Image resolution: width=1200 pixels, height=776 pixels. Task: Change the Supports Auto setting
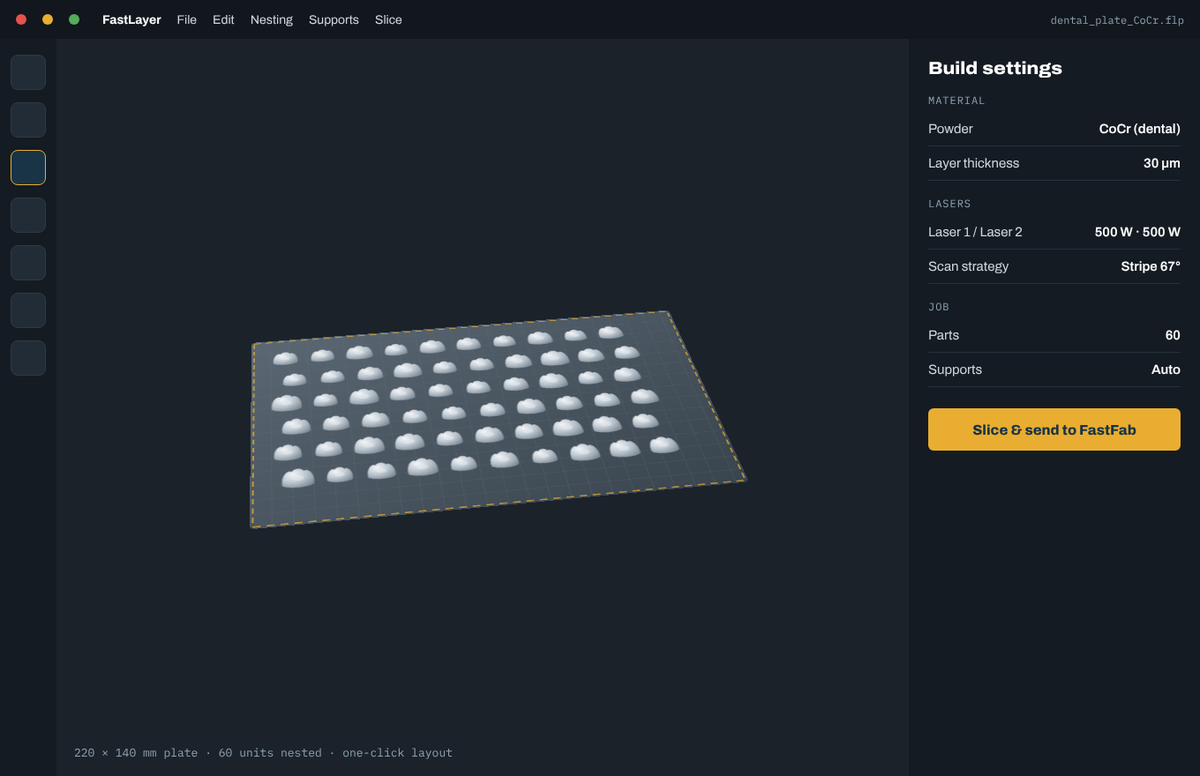[x=1166, y=369]
